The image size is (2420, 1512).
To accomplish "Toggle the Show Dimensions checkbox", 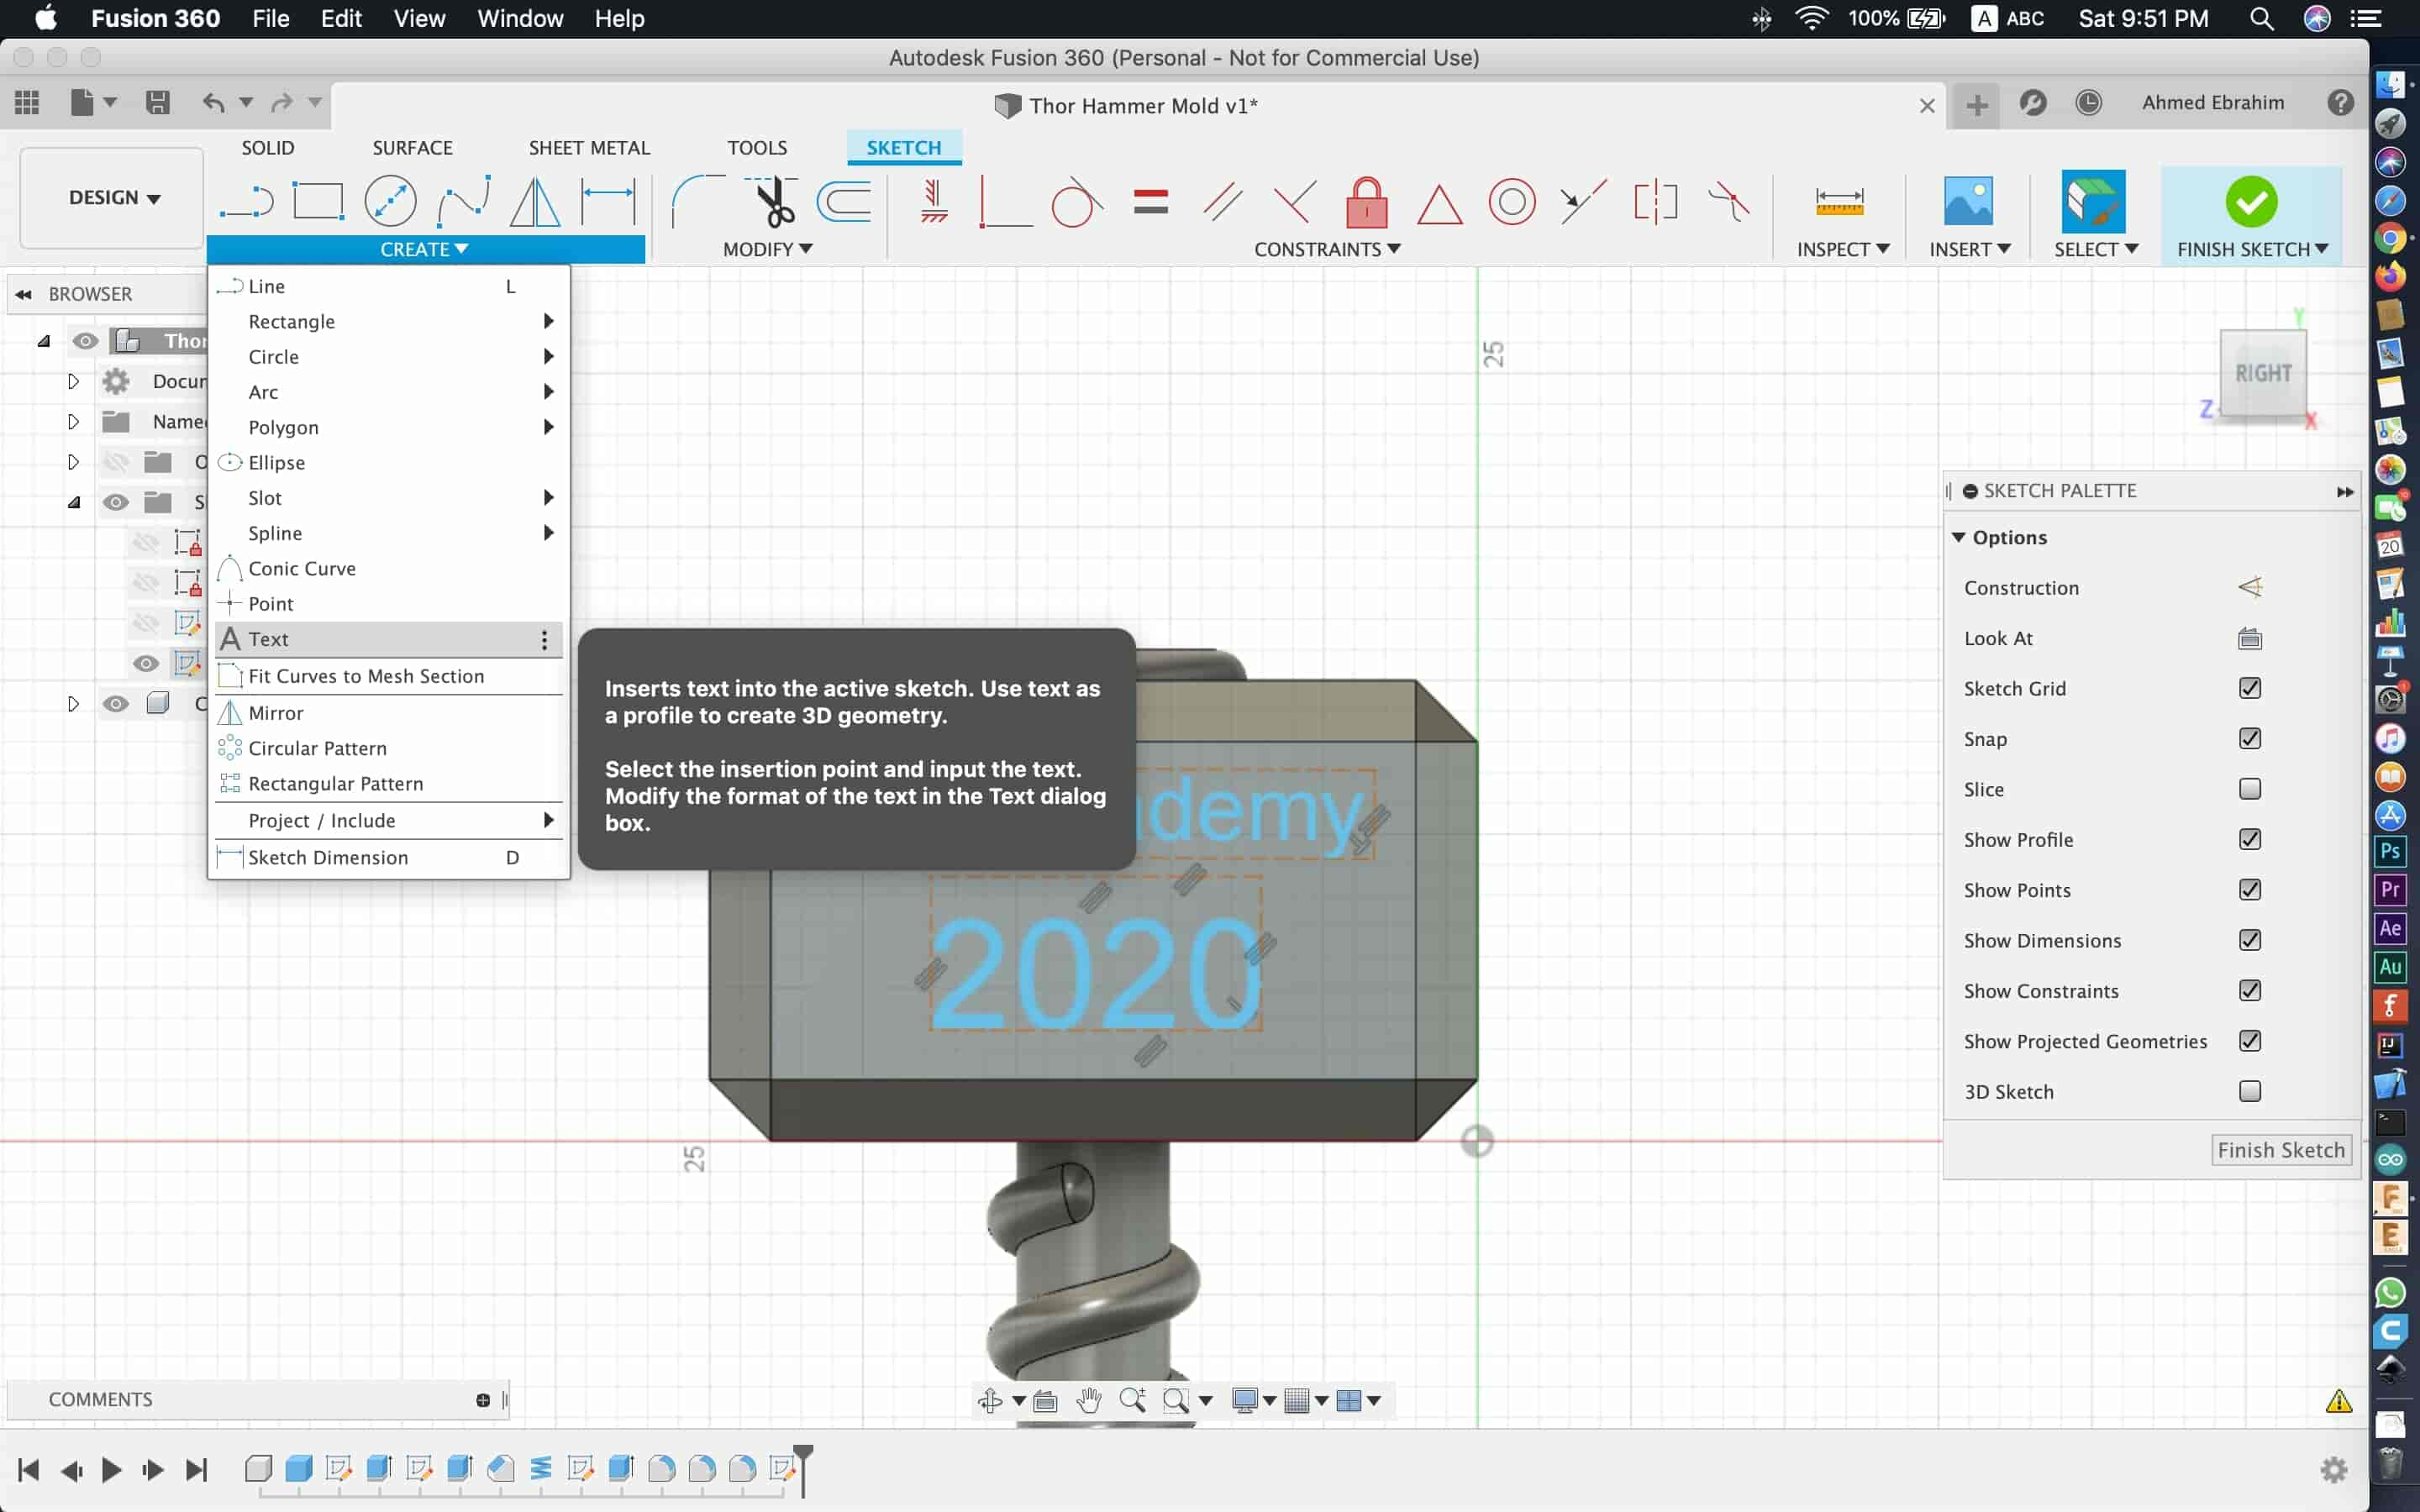I will (2249, 940).
